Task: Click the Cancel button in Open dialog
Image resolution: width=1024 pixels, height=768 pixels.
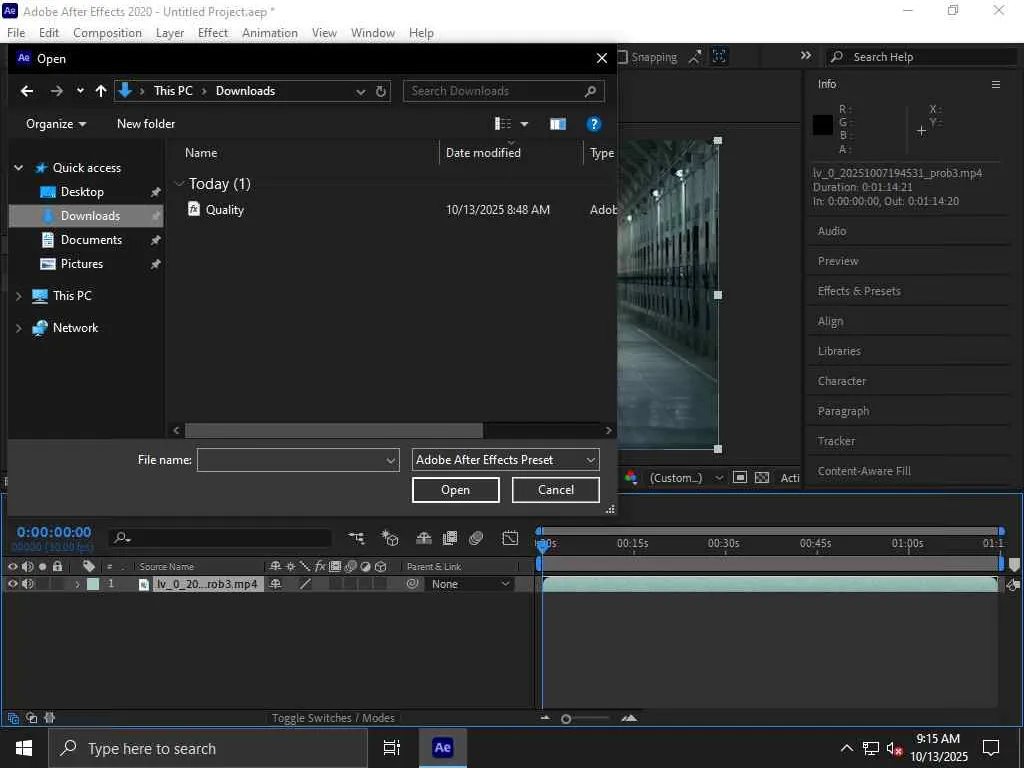Action: click(x=555, y=490)
